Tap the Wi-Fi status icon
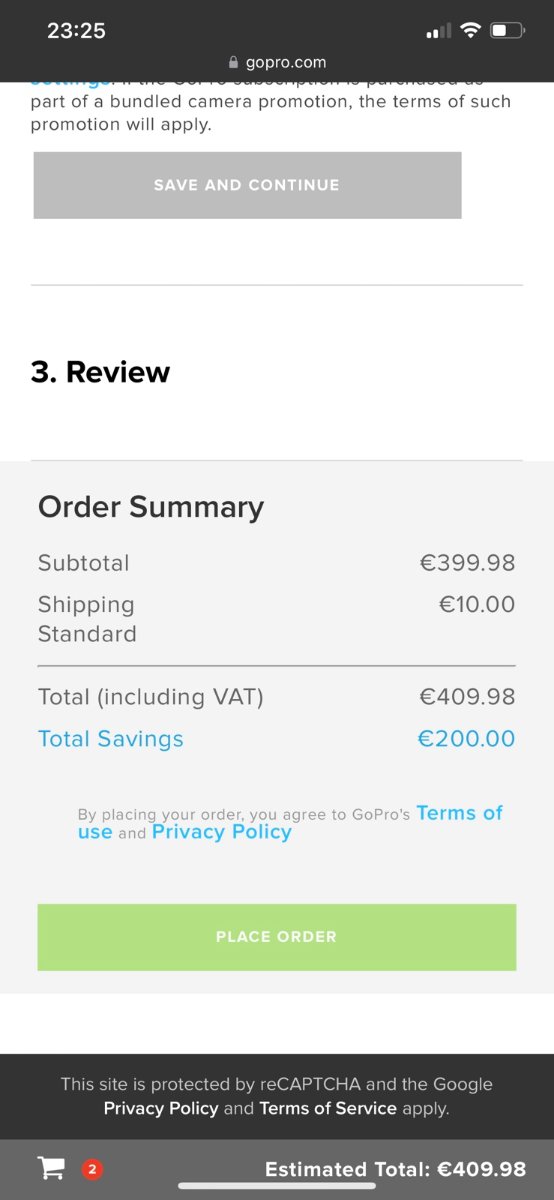Image resolution: width=554 pixels, height=1200 pixels. [470, 30]
